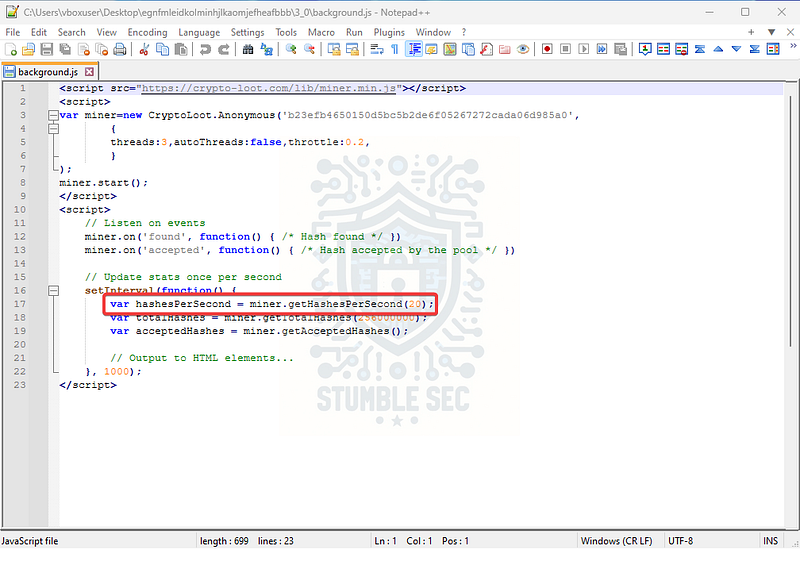Zoom in using the magnifier plus icon

(x=291, y=49)
